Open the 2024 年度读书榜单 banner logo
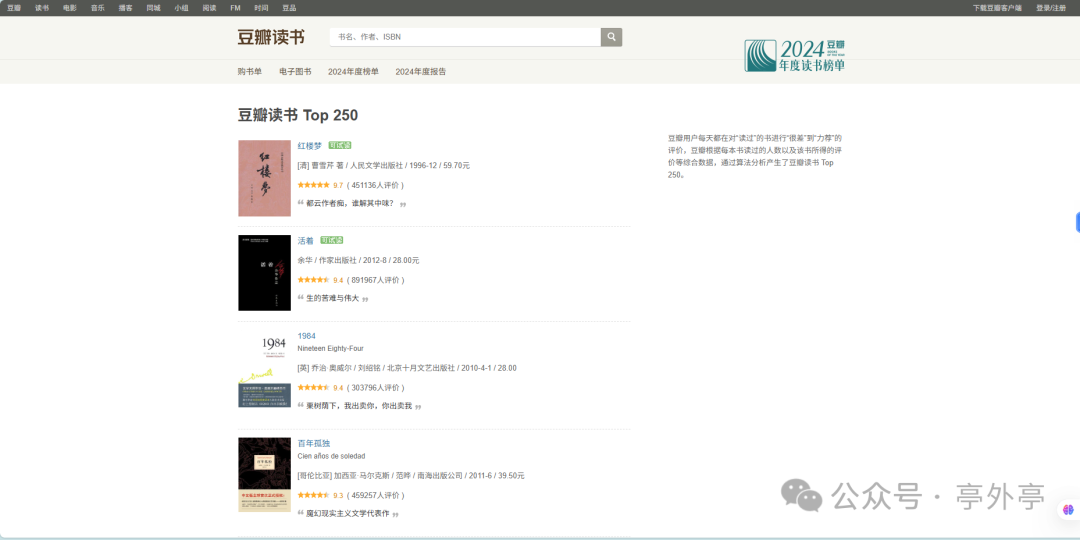The height and width of the screenshot is (540, 1080). pos(794,55)
